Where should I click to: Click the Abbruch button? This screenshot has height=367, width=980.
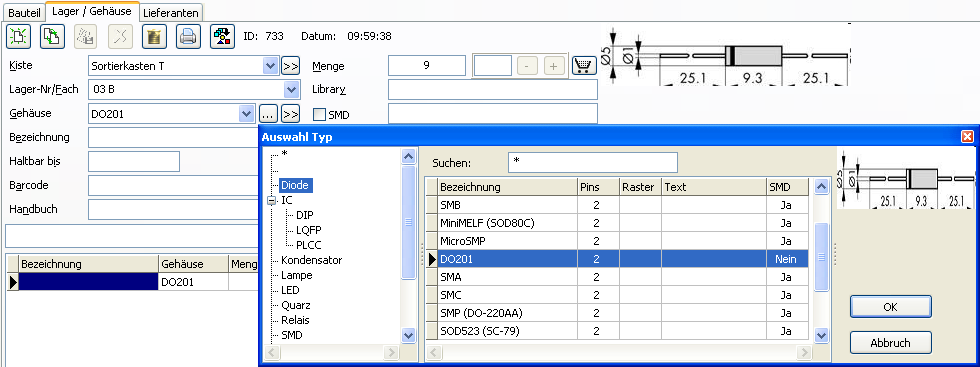891,343
